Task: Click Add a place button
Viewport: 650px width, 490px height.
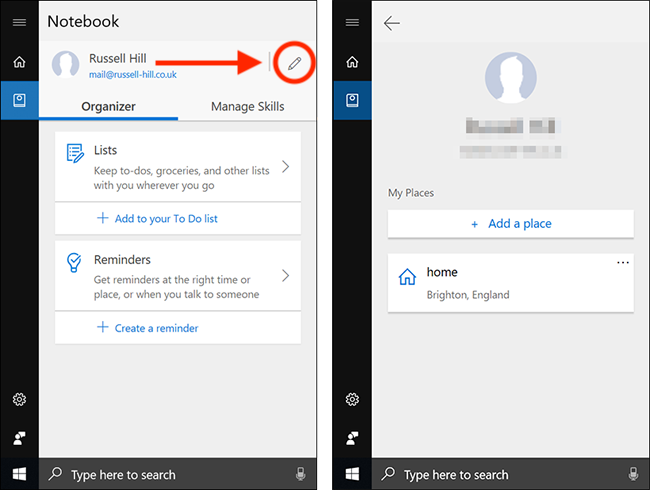Action: pos(511,224)
